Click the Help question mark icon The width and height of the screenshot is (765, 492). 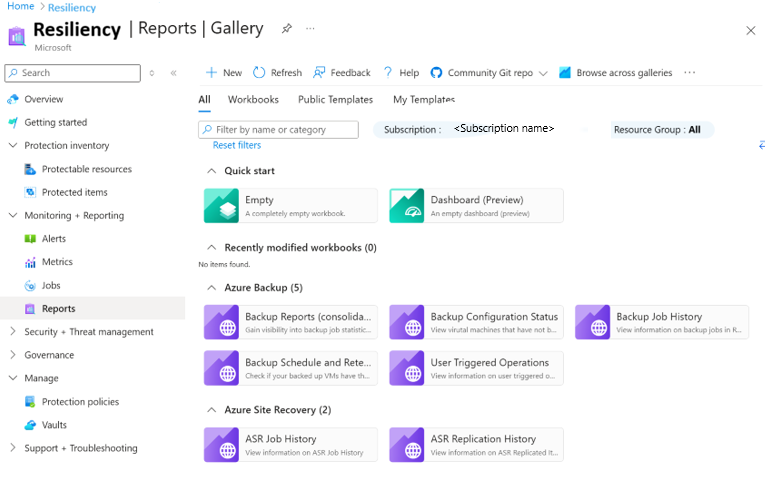(388, 73)
